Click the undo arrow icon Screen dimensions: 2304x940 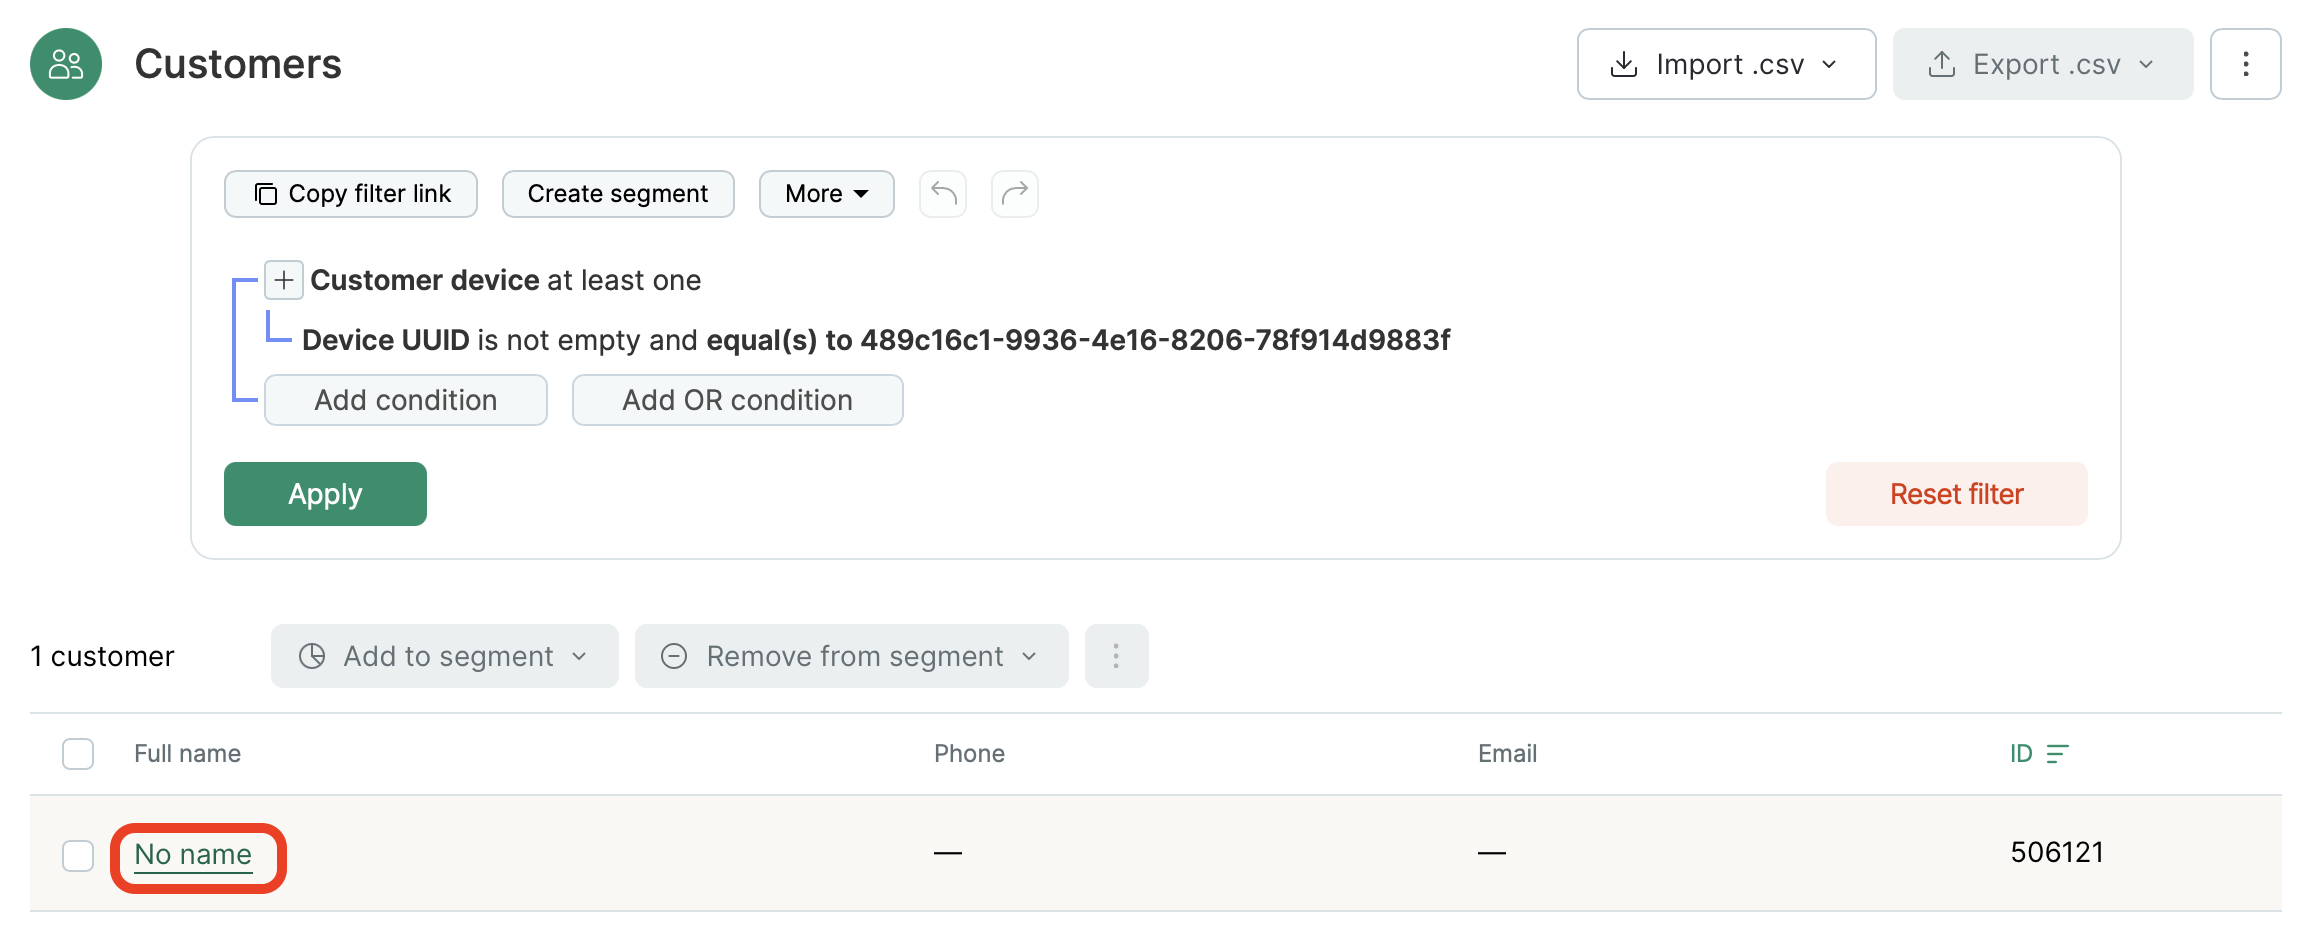(943, 194)
